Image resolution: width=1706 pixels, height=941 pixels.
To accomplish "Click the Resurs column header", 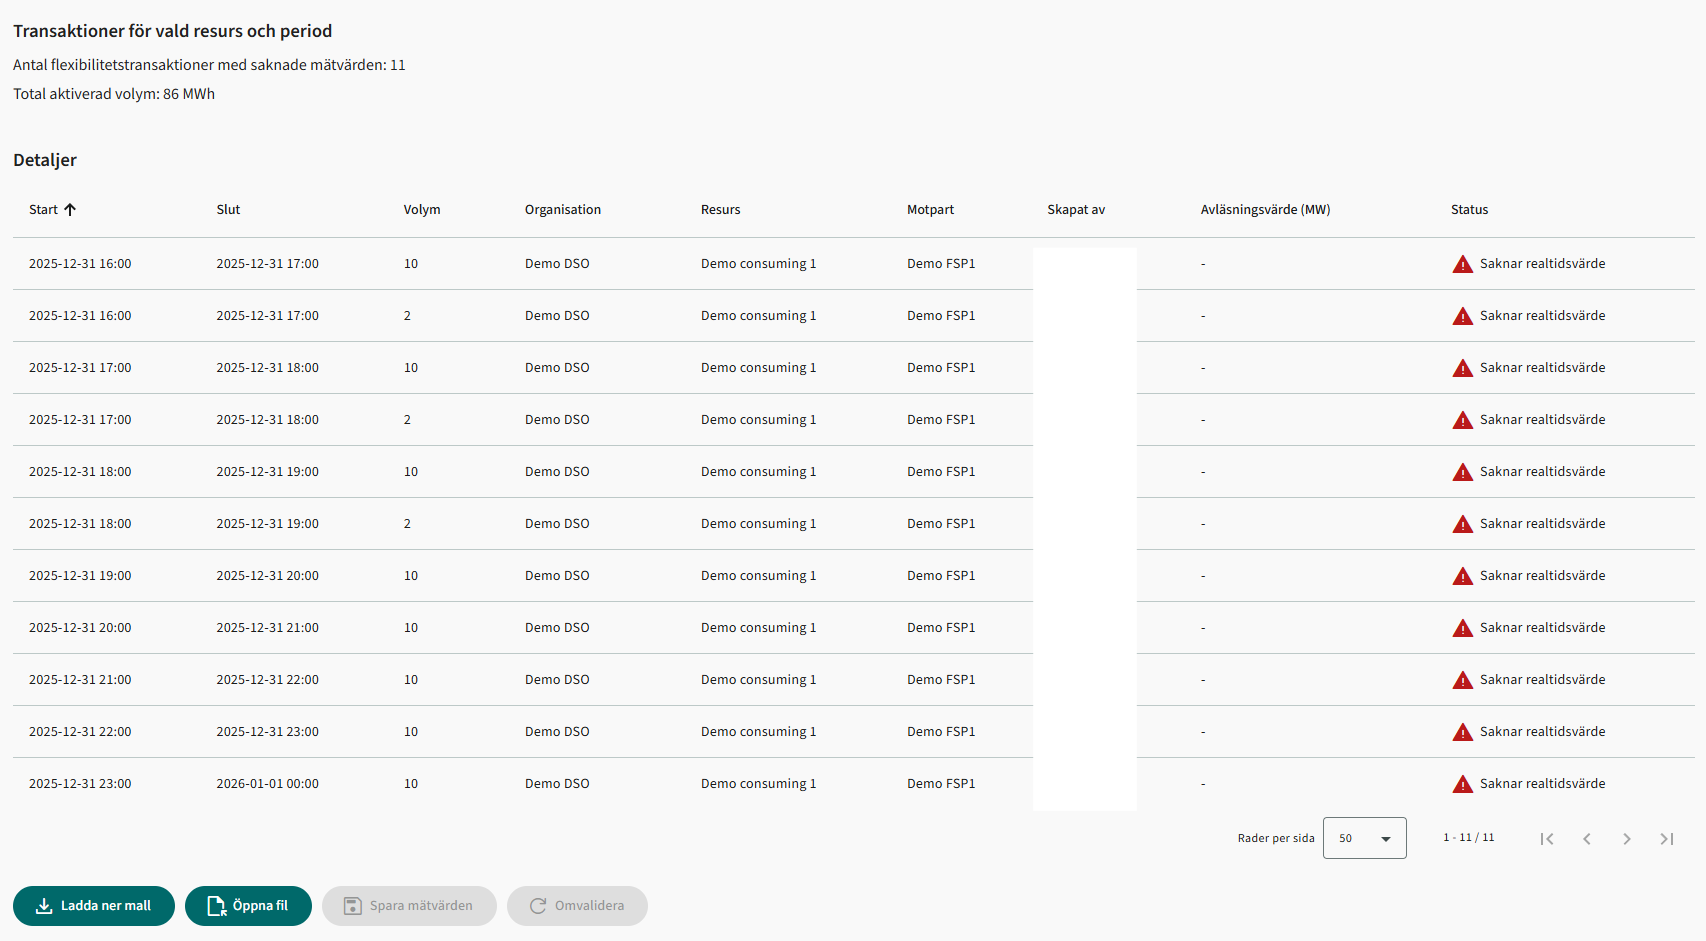I will click(720, 210).
